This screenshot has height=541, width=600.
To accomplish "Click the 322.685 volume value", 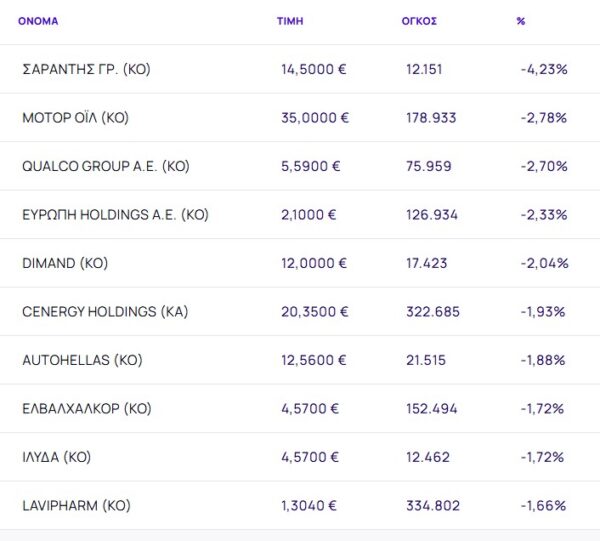I will [433, 312].
